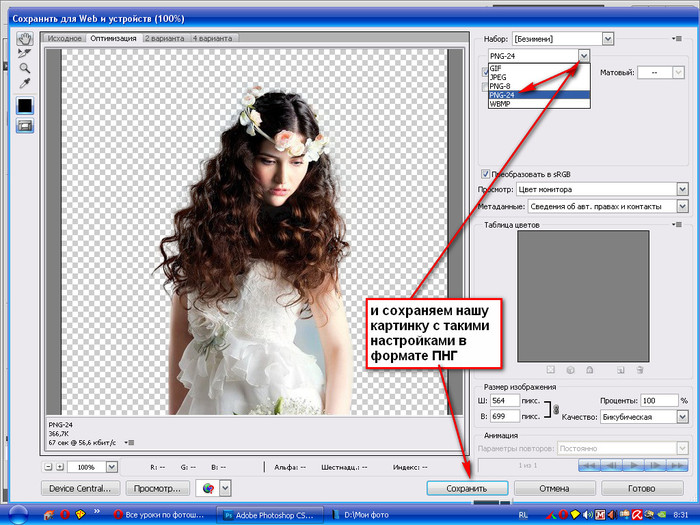This screenshot has height=525, width=700.
Task: Toggle the Преобразовать в sRGB checkbox
Action: point(485,174)
